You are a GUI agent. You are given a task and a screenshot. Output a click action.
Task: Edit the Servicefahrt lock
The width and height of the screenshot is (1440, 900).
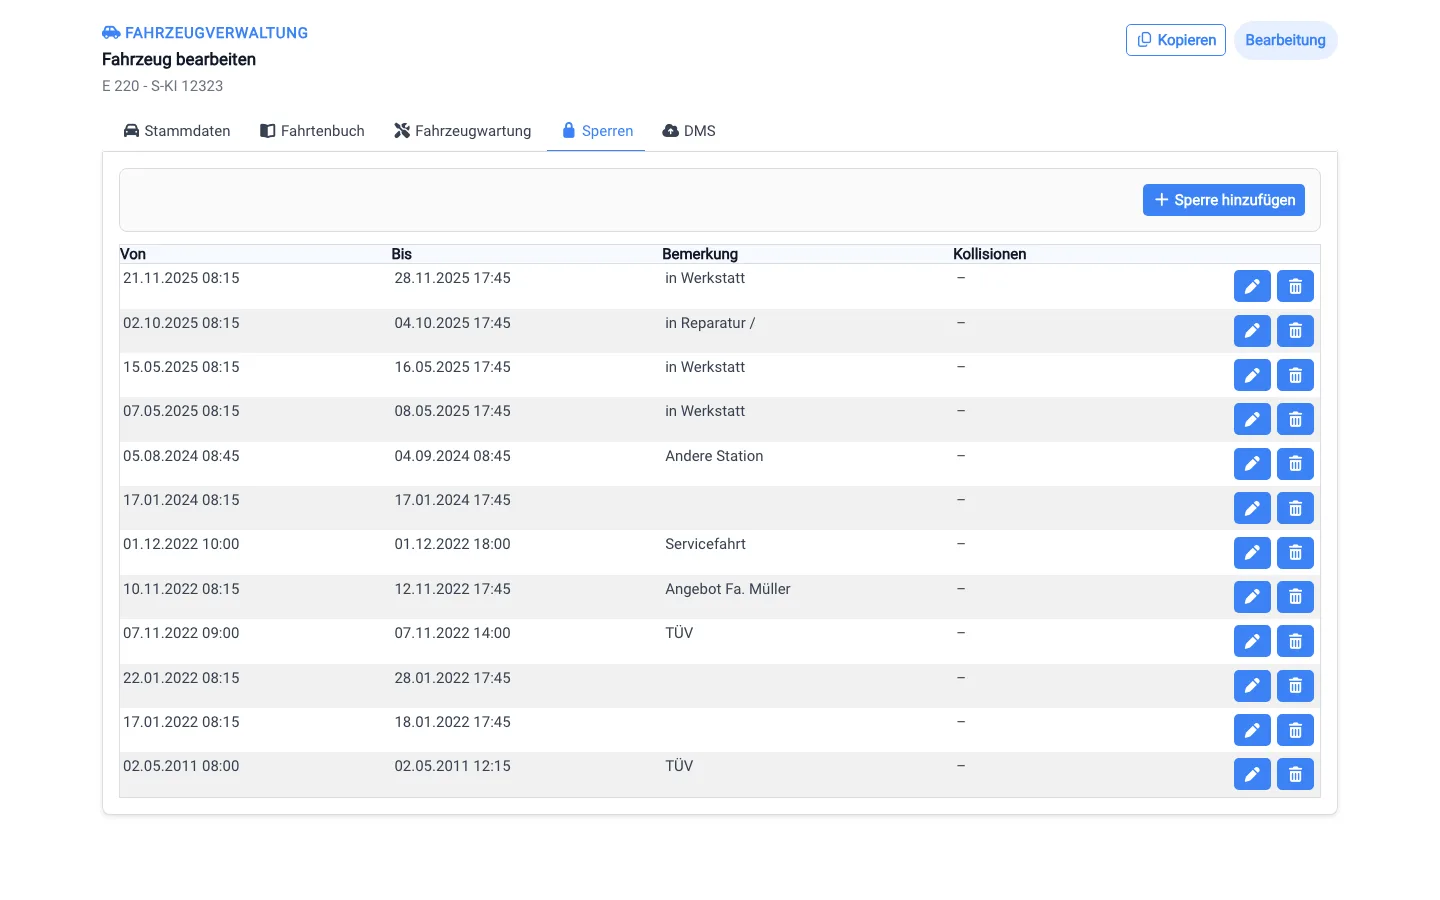[1252, 553]
